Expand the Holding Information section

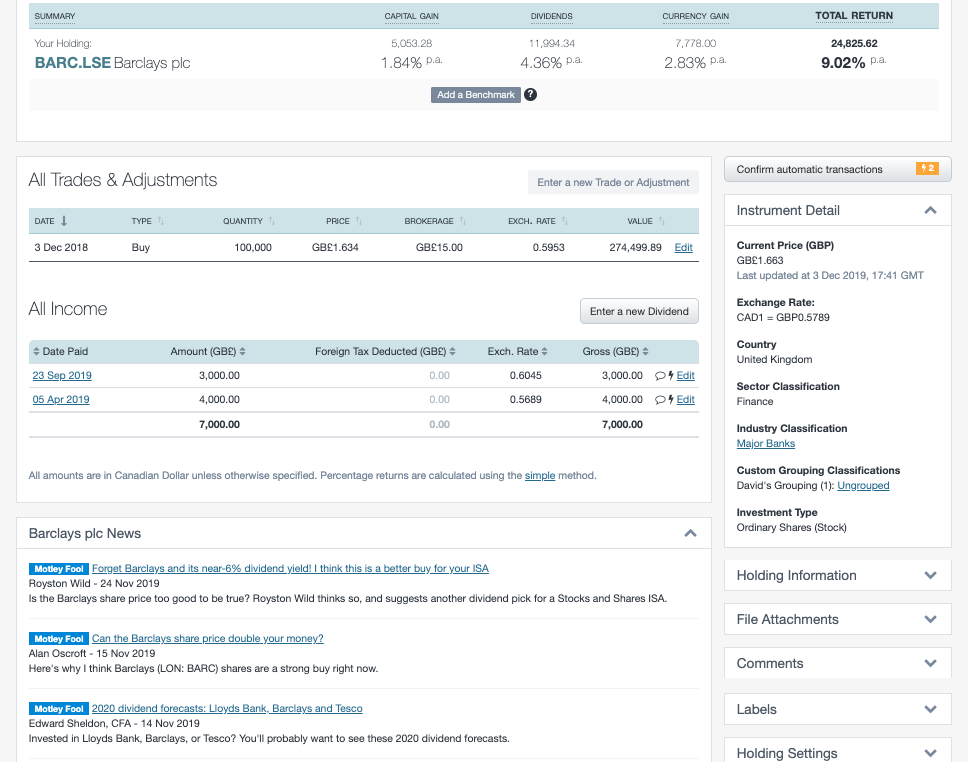[x=929, y=575]
